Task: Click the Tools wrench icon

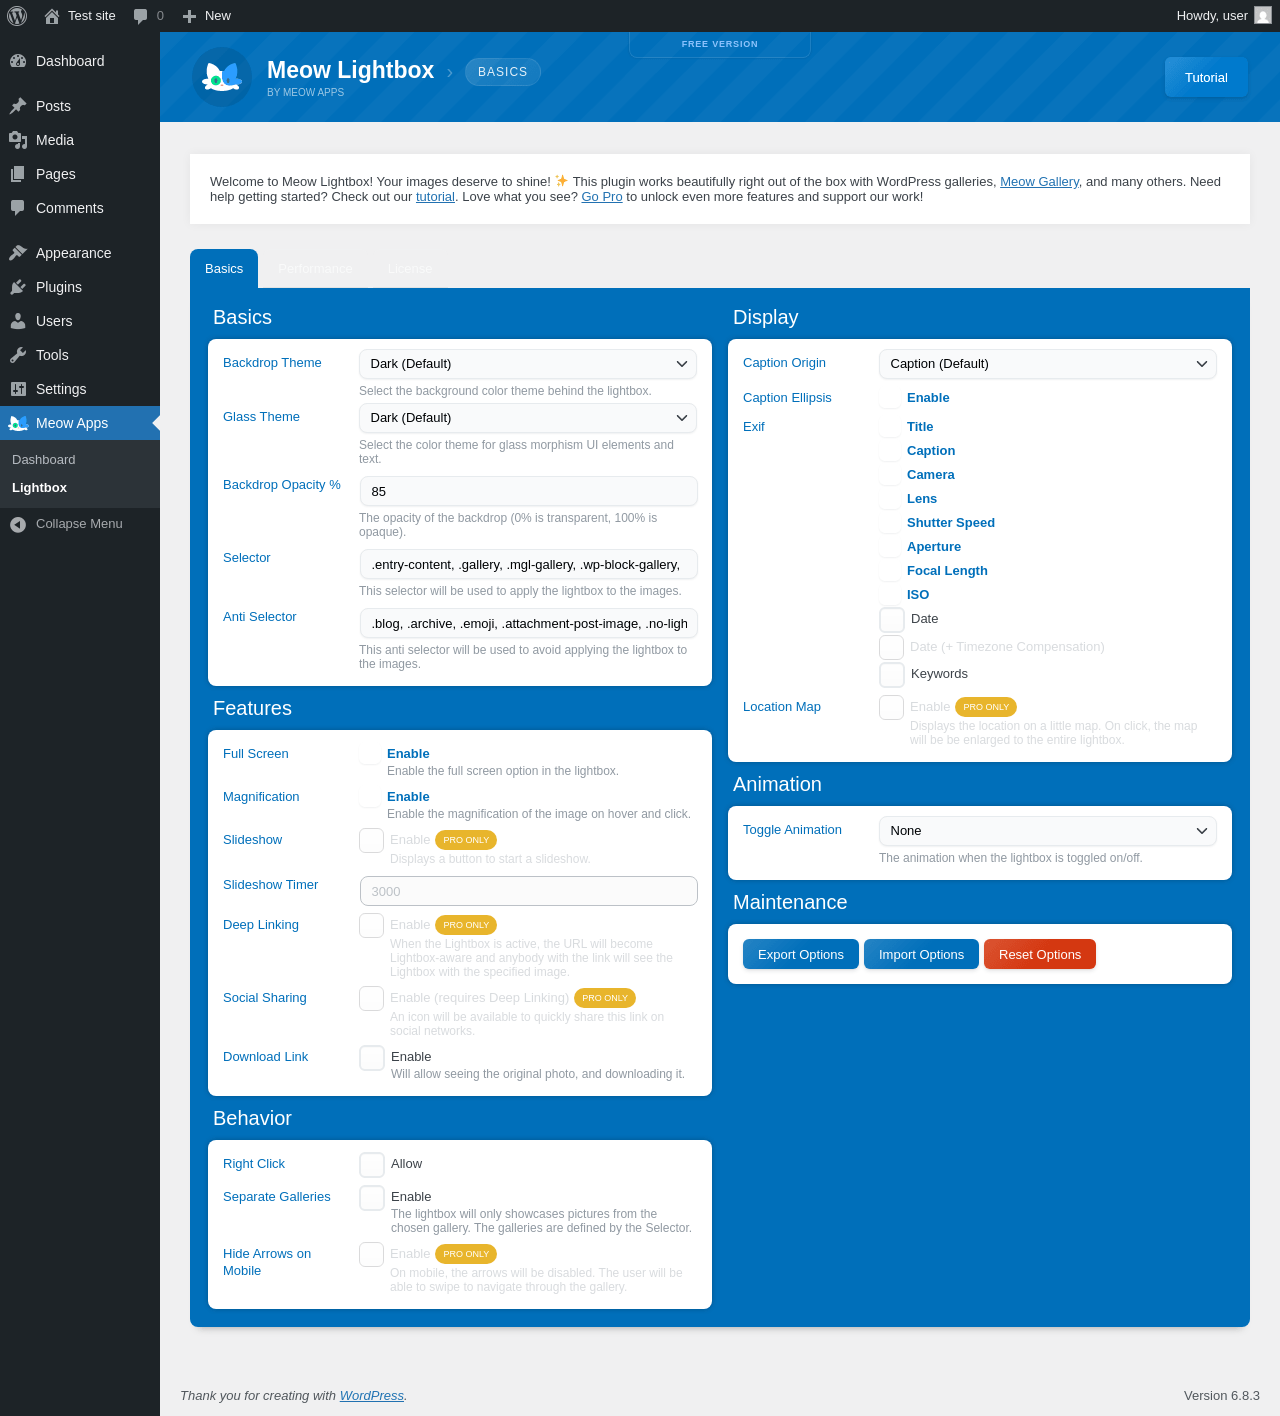Action: tap(18, 355)
